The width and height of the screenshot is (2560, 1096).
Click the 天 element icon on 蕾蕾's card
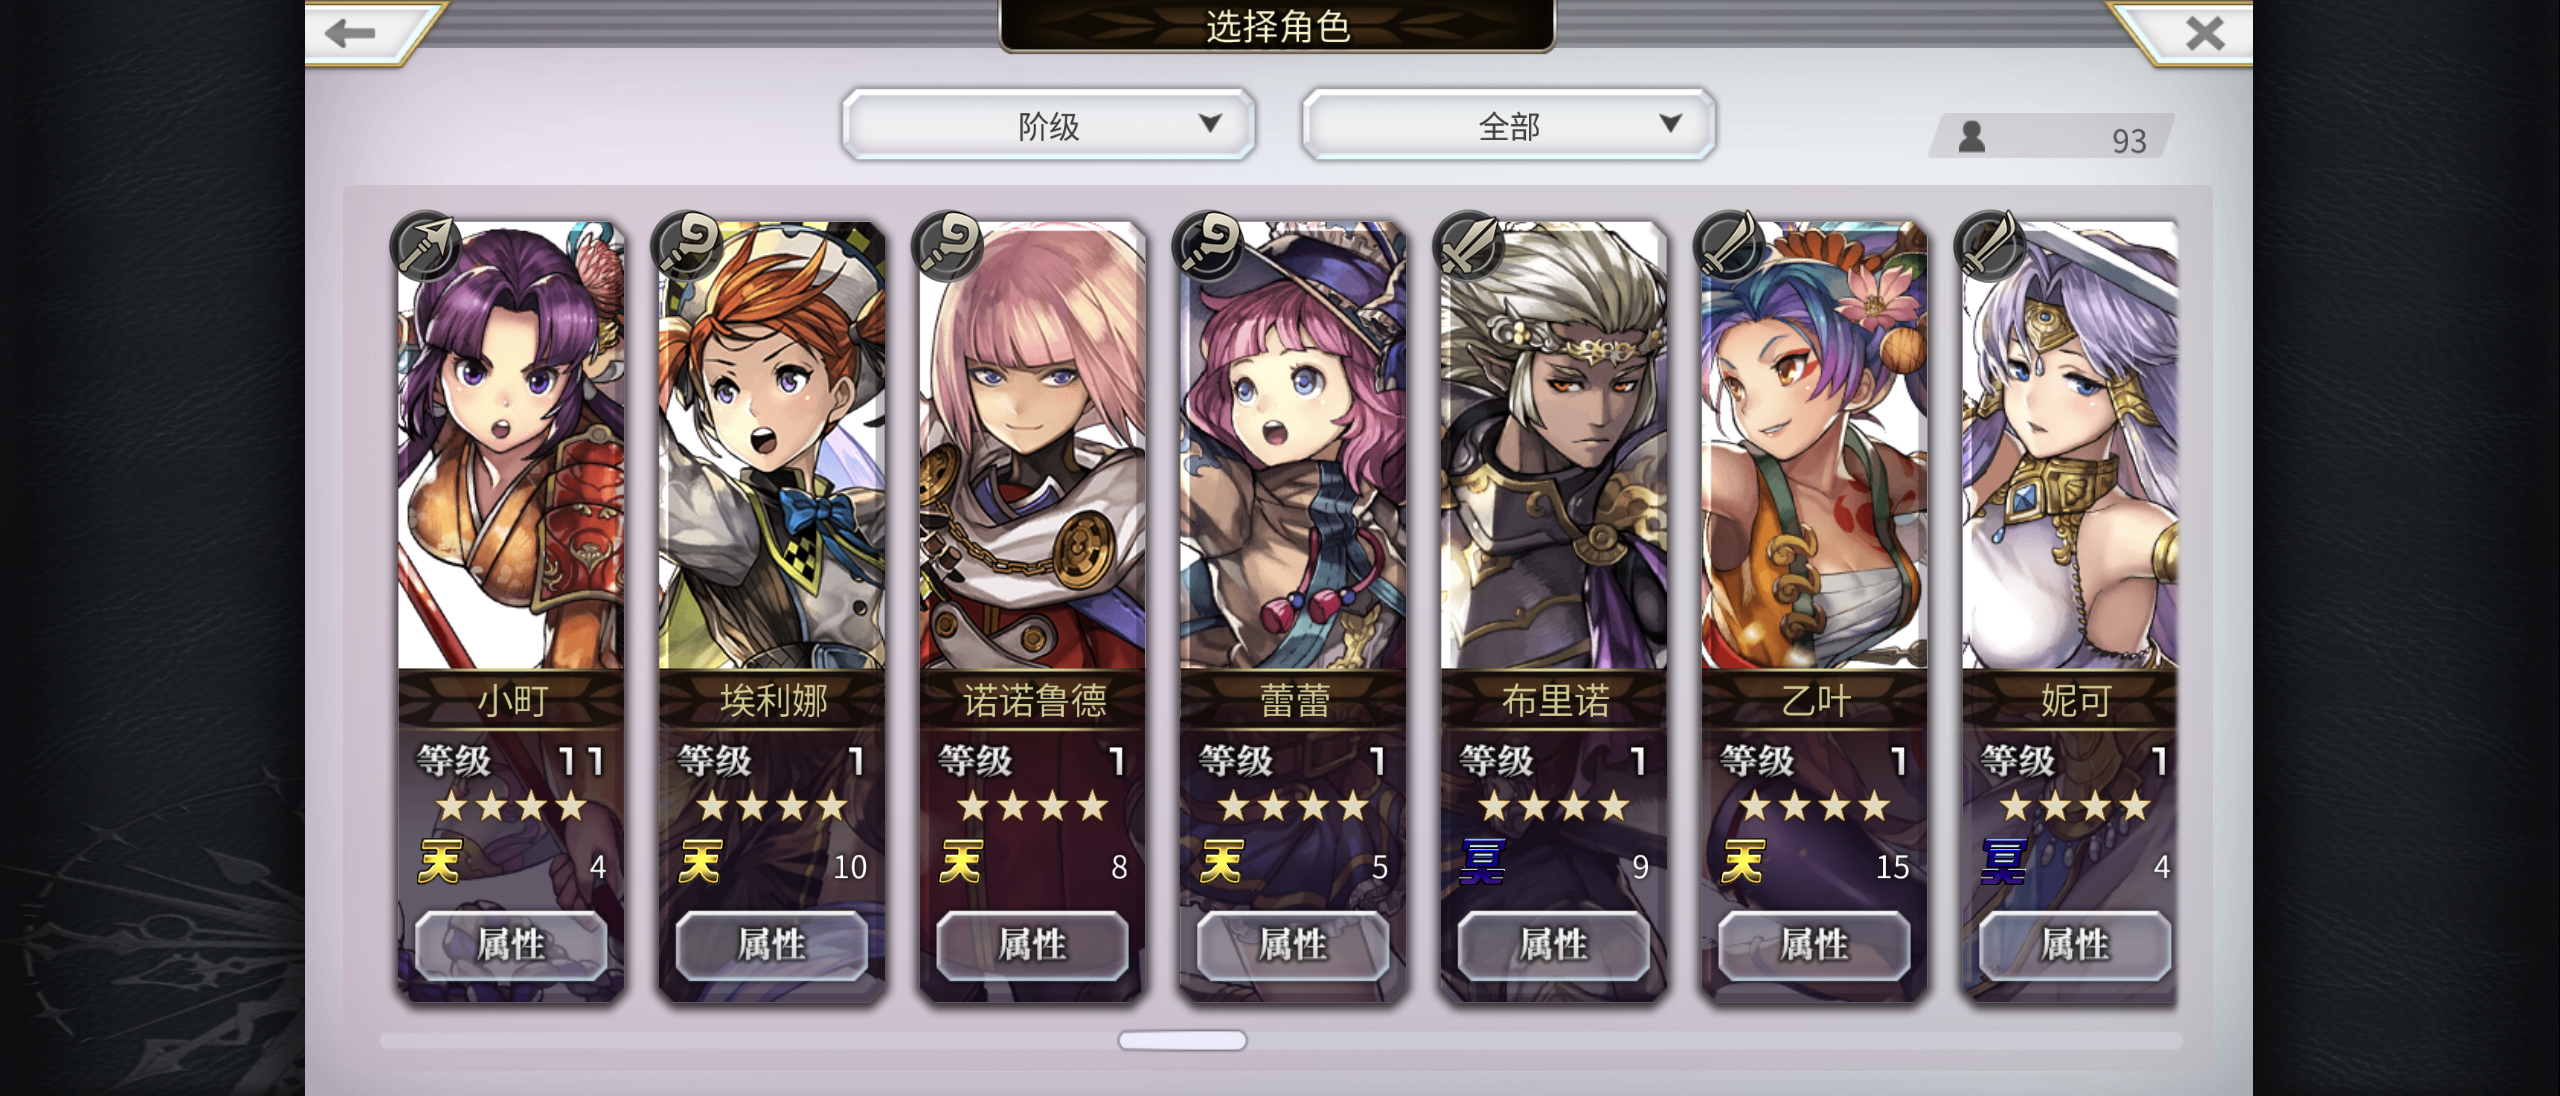(1222, 862)
